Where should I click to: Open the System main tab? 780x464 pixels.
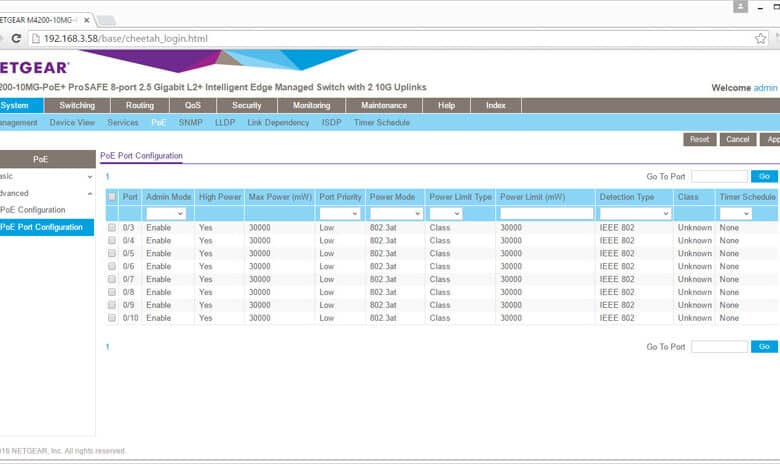21,105
